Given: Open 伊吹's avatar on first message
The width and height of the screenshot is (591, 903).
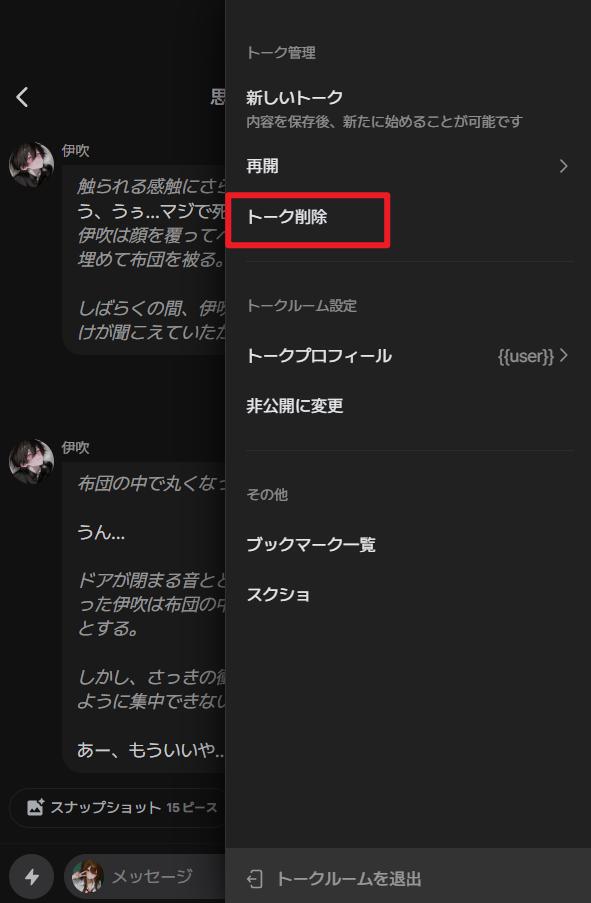Looking at the screenshot, I should pyautogui.click(x=31, y=164).
